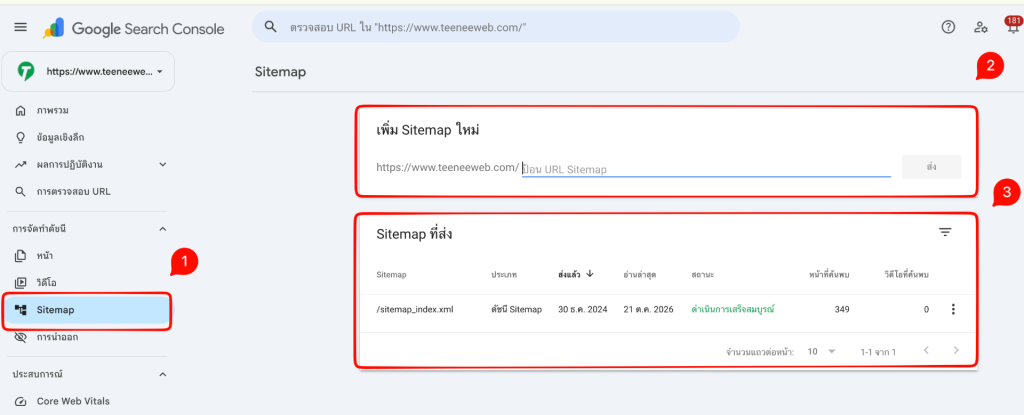Click the Google Search Console logo
Viewport: 1024px width, 415px height.
134,29
